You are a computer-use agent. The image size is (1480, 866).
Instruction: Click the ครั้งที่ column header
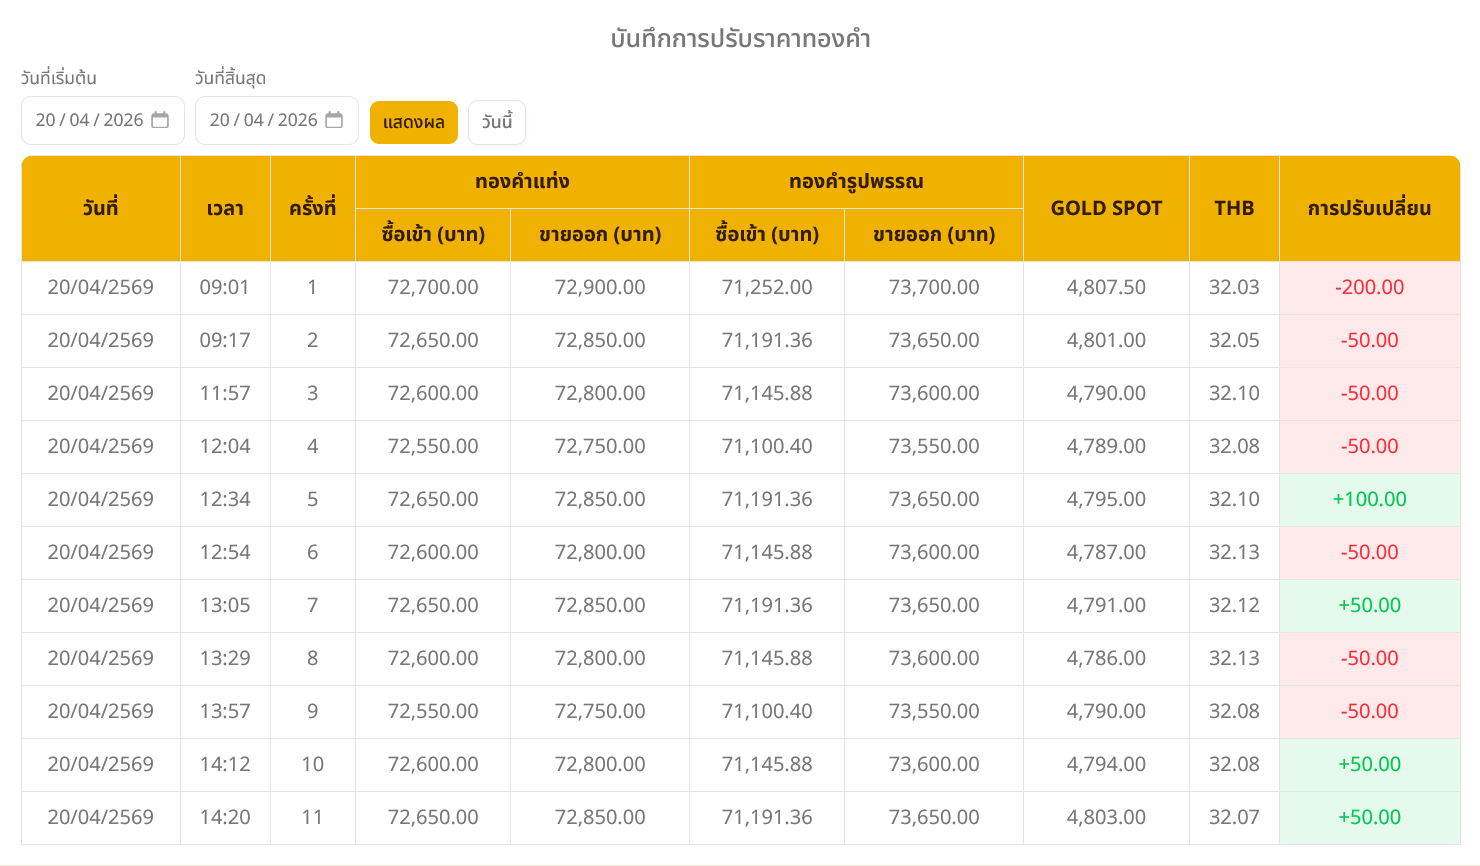[313, 208]
